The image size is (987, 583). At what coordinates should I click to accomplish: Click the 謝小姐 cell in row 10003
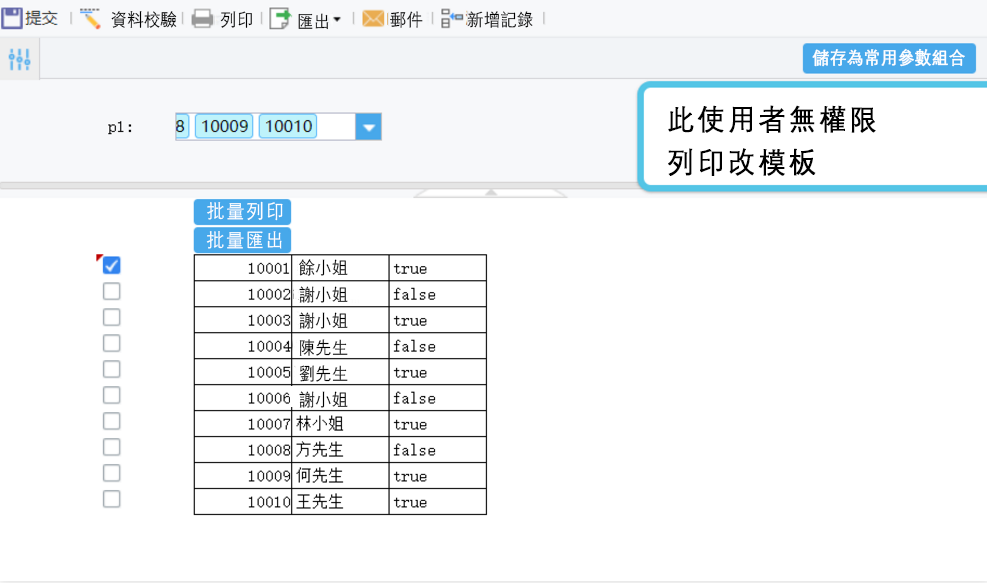341,320
